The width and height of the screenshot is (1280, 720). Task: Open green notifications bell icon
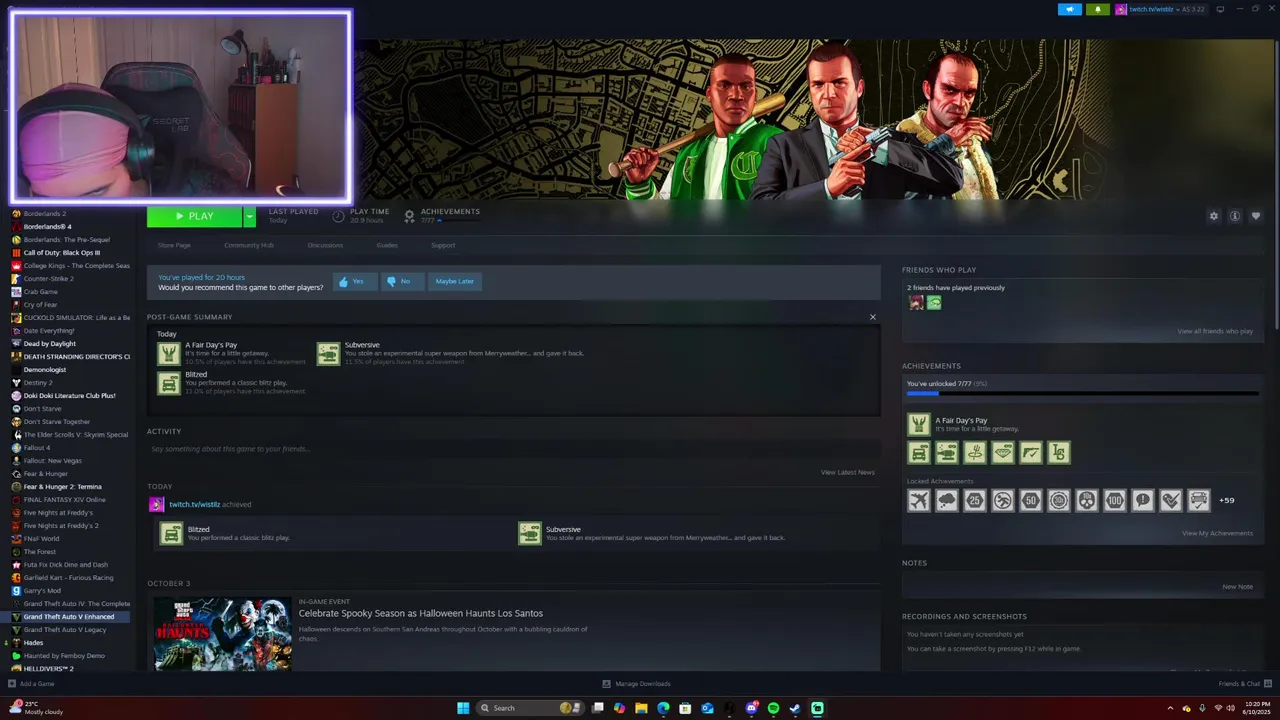(1098, 9)
